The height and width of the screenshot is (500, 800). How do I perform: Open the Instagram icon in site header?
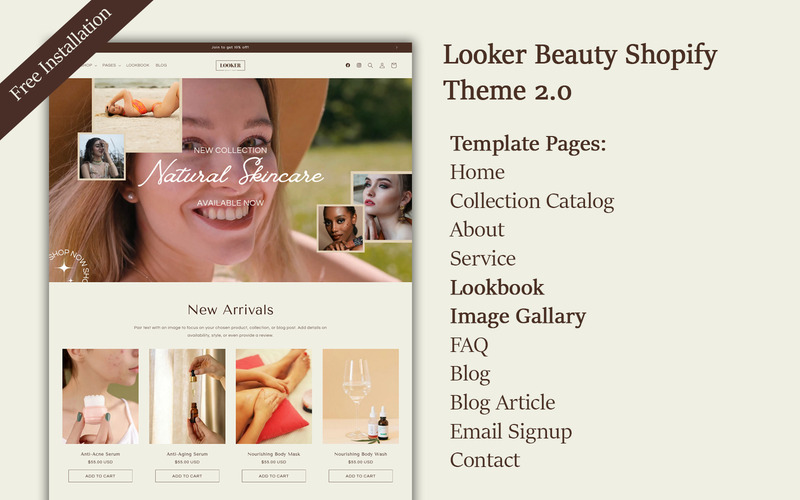[359, 65]
